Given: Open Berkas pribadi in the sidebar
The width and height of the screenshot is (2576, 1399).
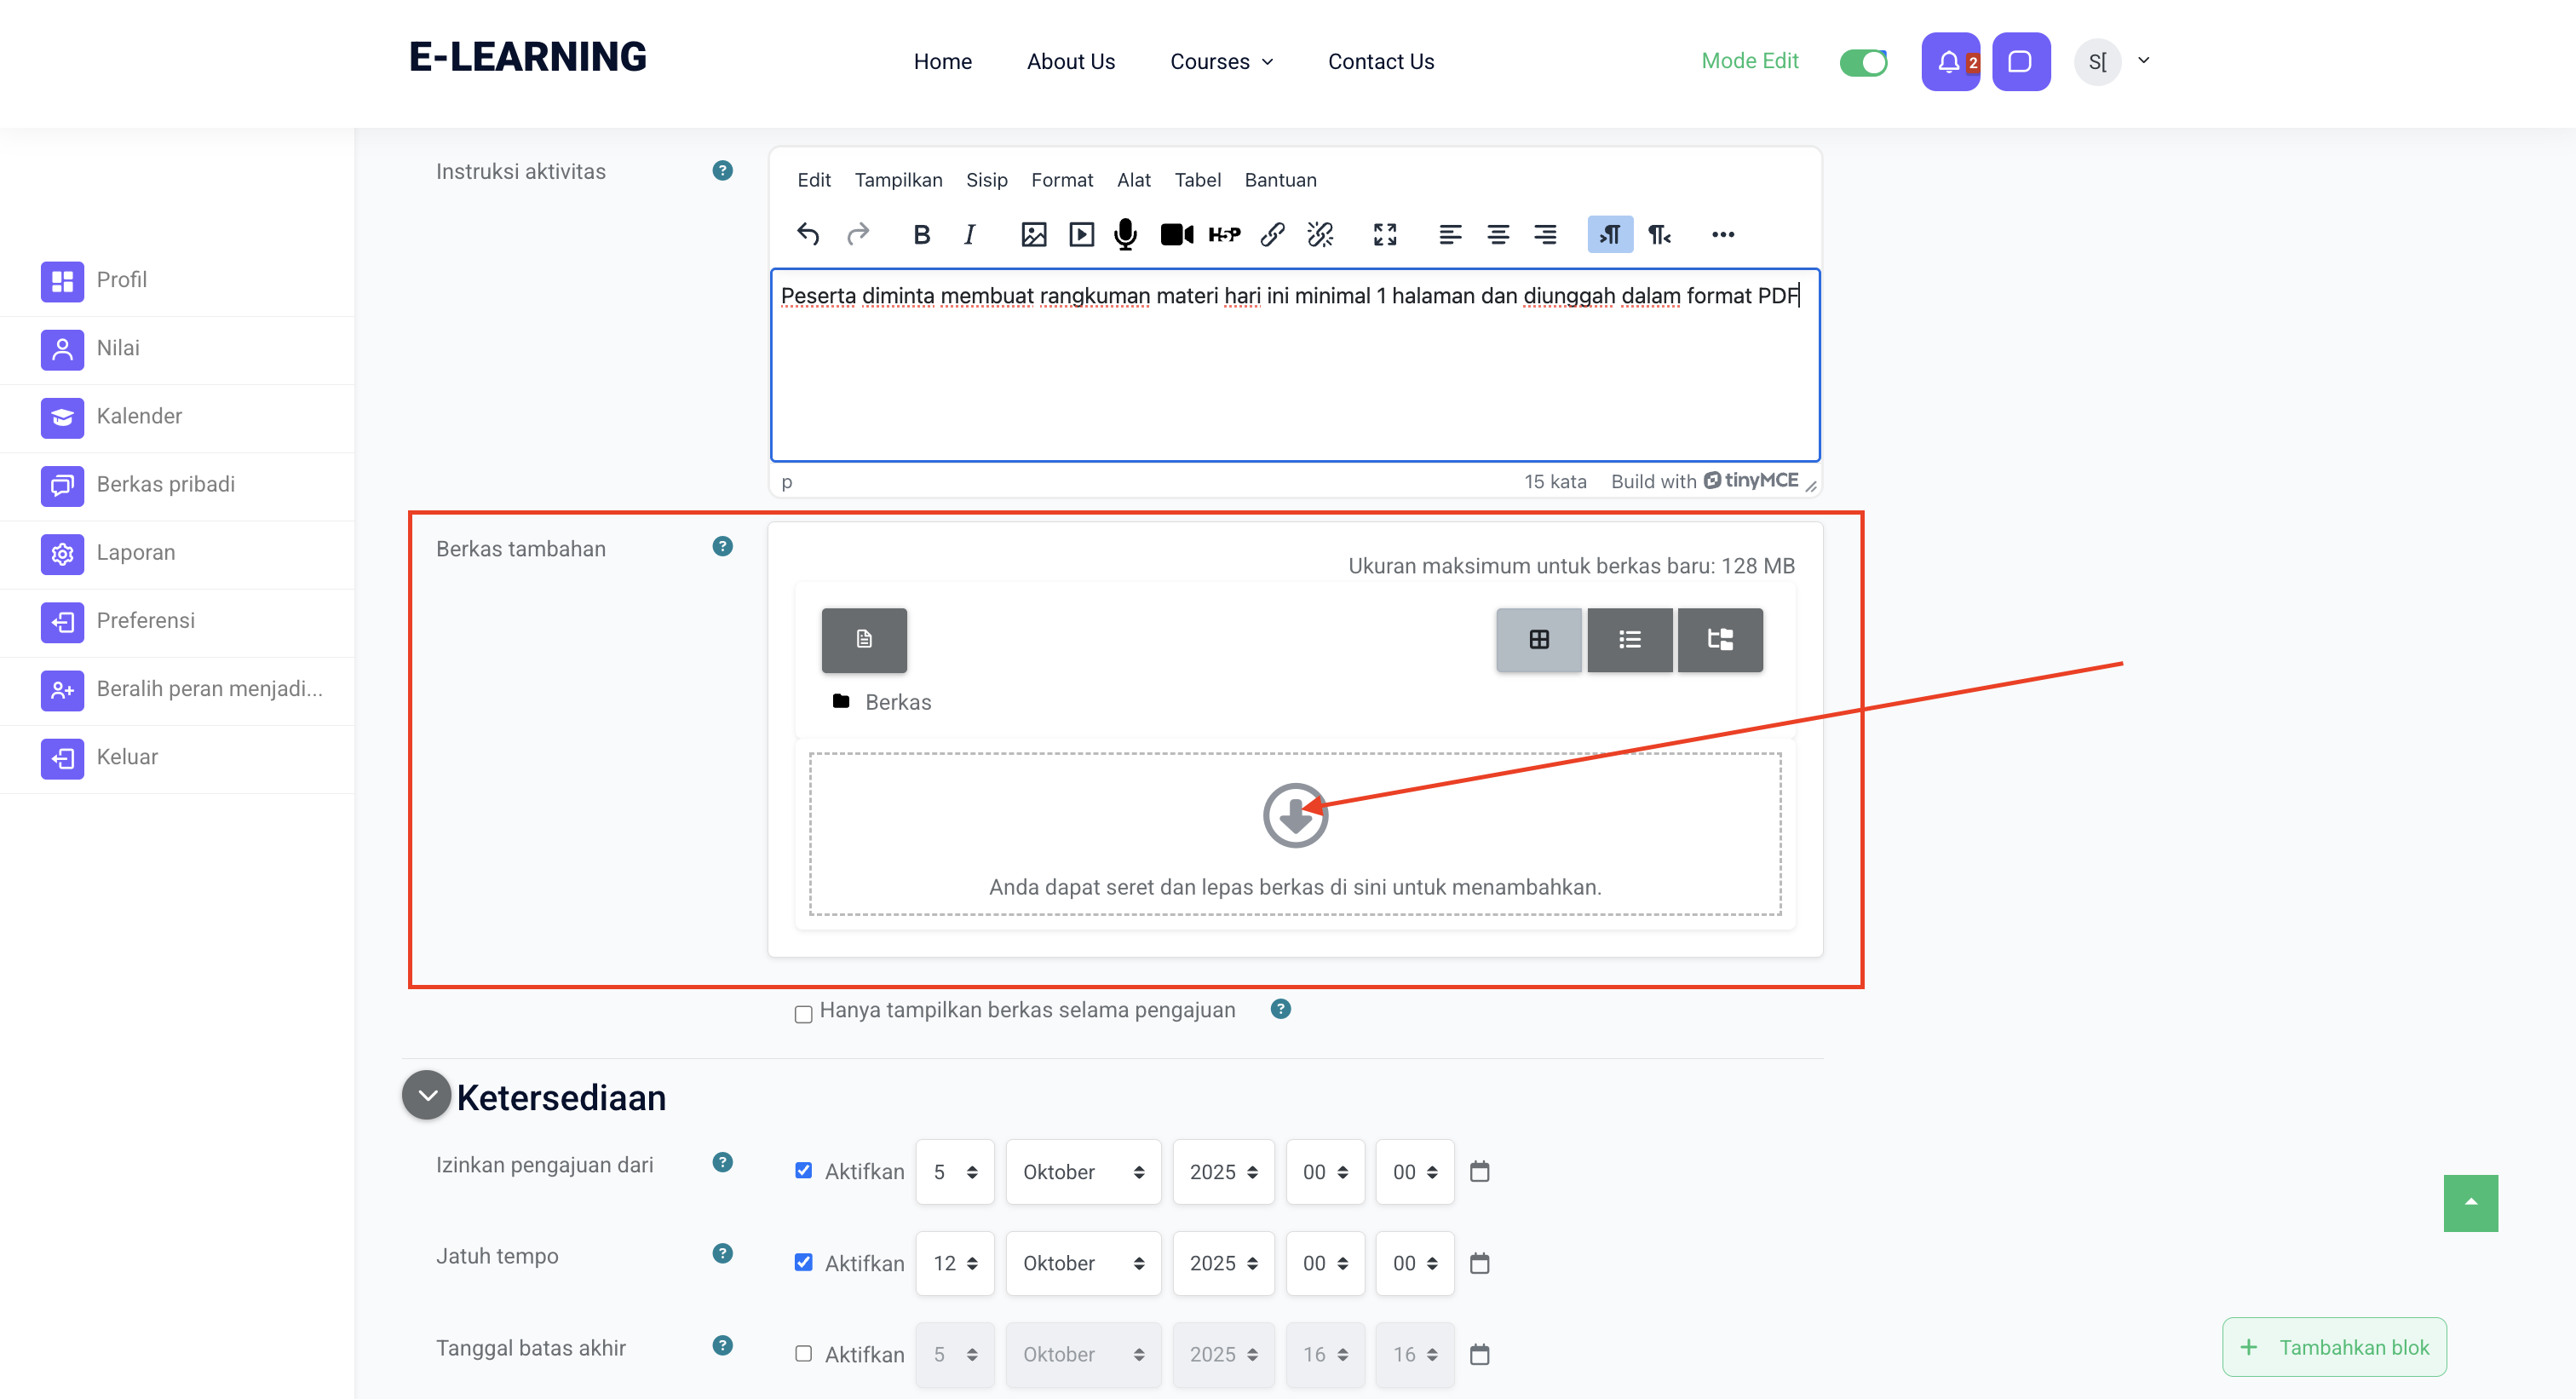Looking at the screenshot, I should (166, 484).
